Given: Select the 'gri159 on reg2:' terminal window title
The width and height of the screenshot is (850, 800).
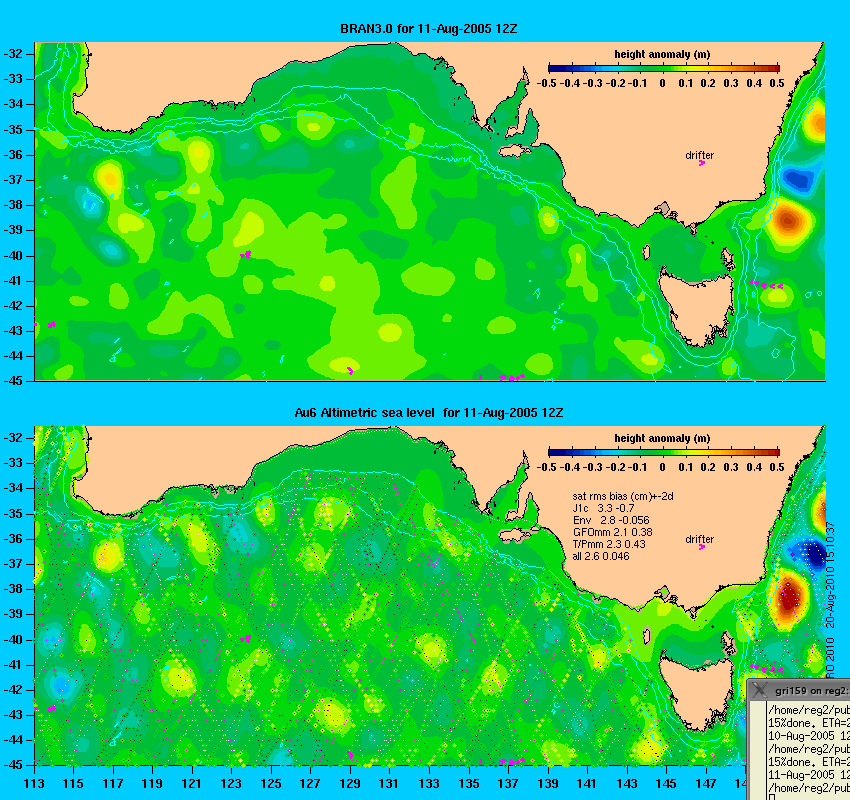Looking at the screenshot, I should [811, 691].
